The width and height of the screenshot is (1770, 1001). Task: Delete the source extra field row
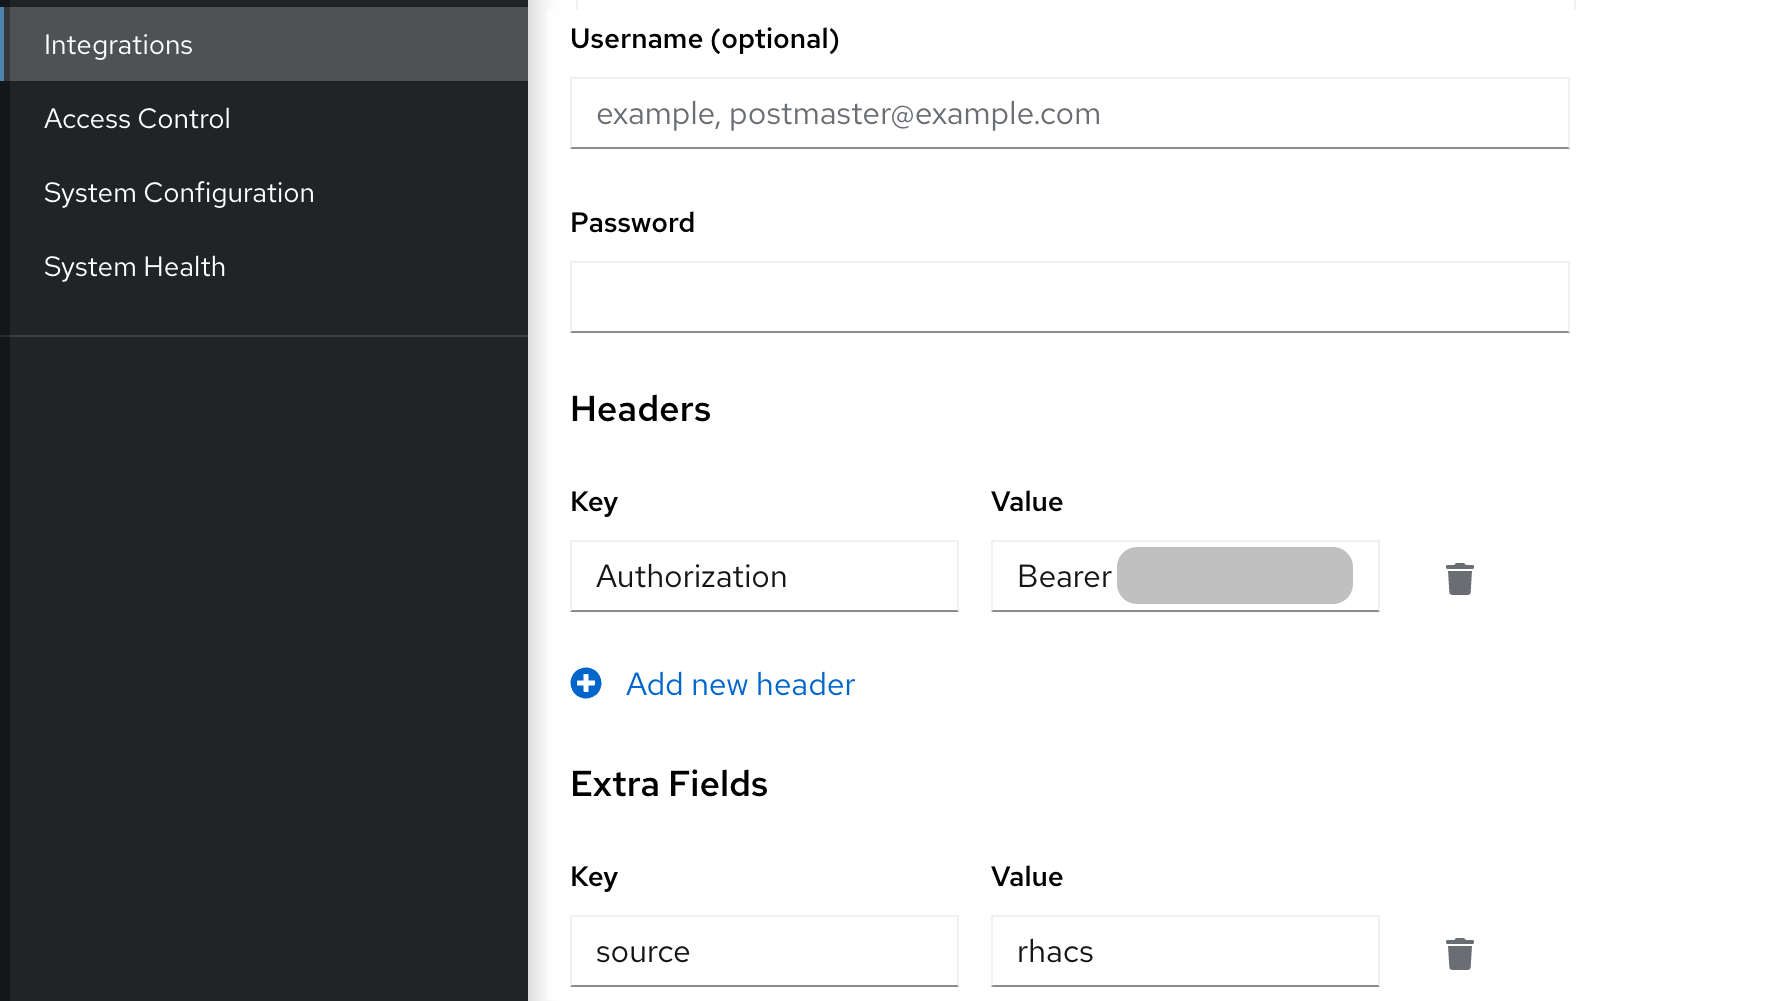(1459, 953)
